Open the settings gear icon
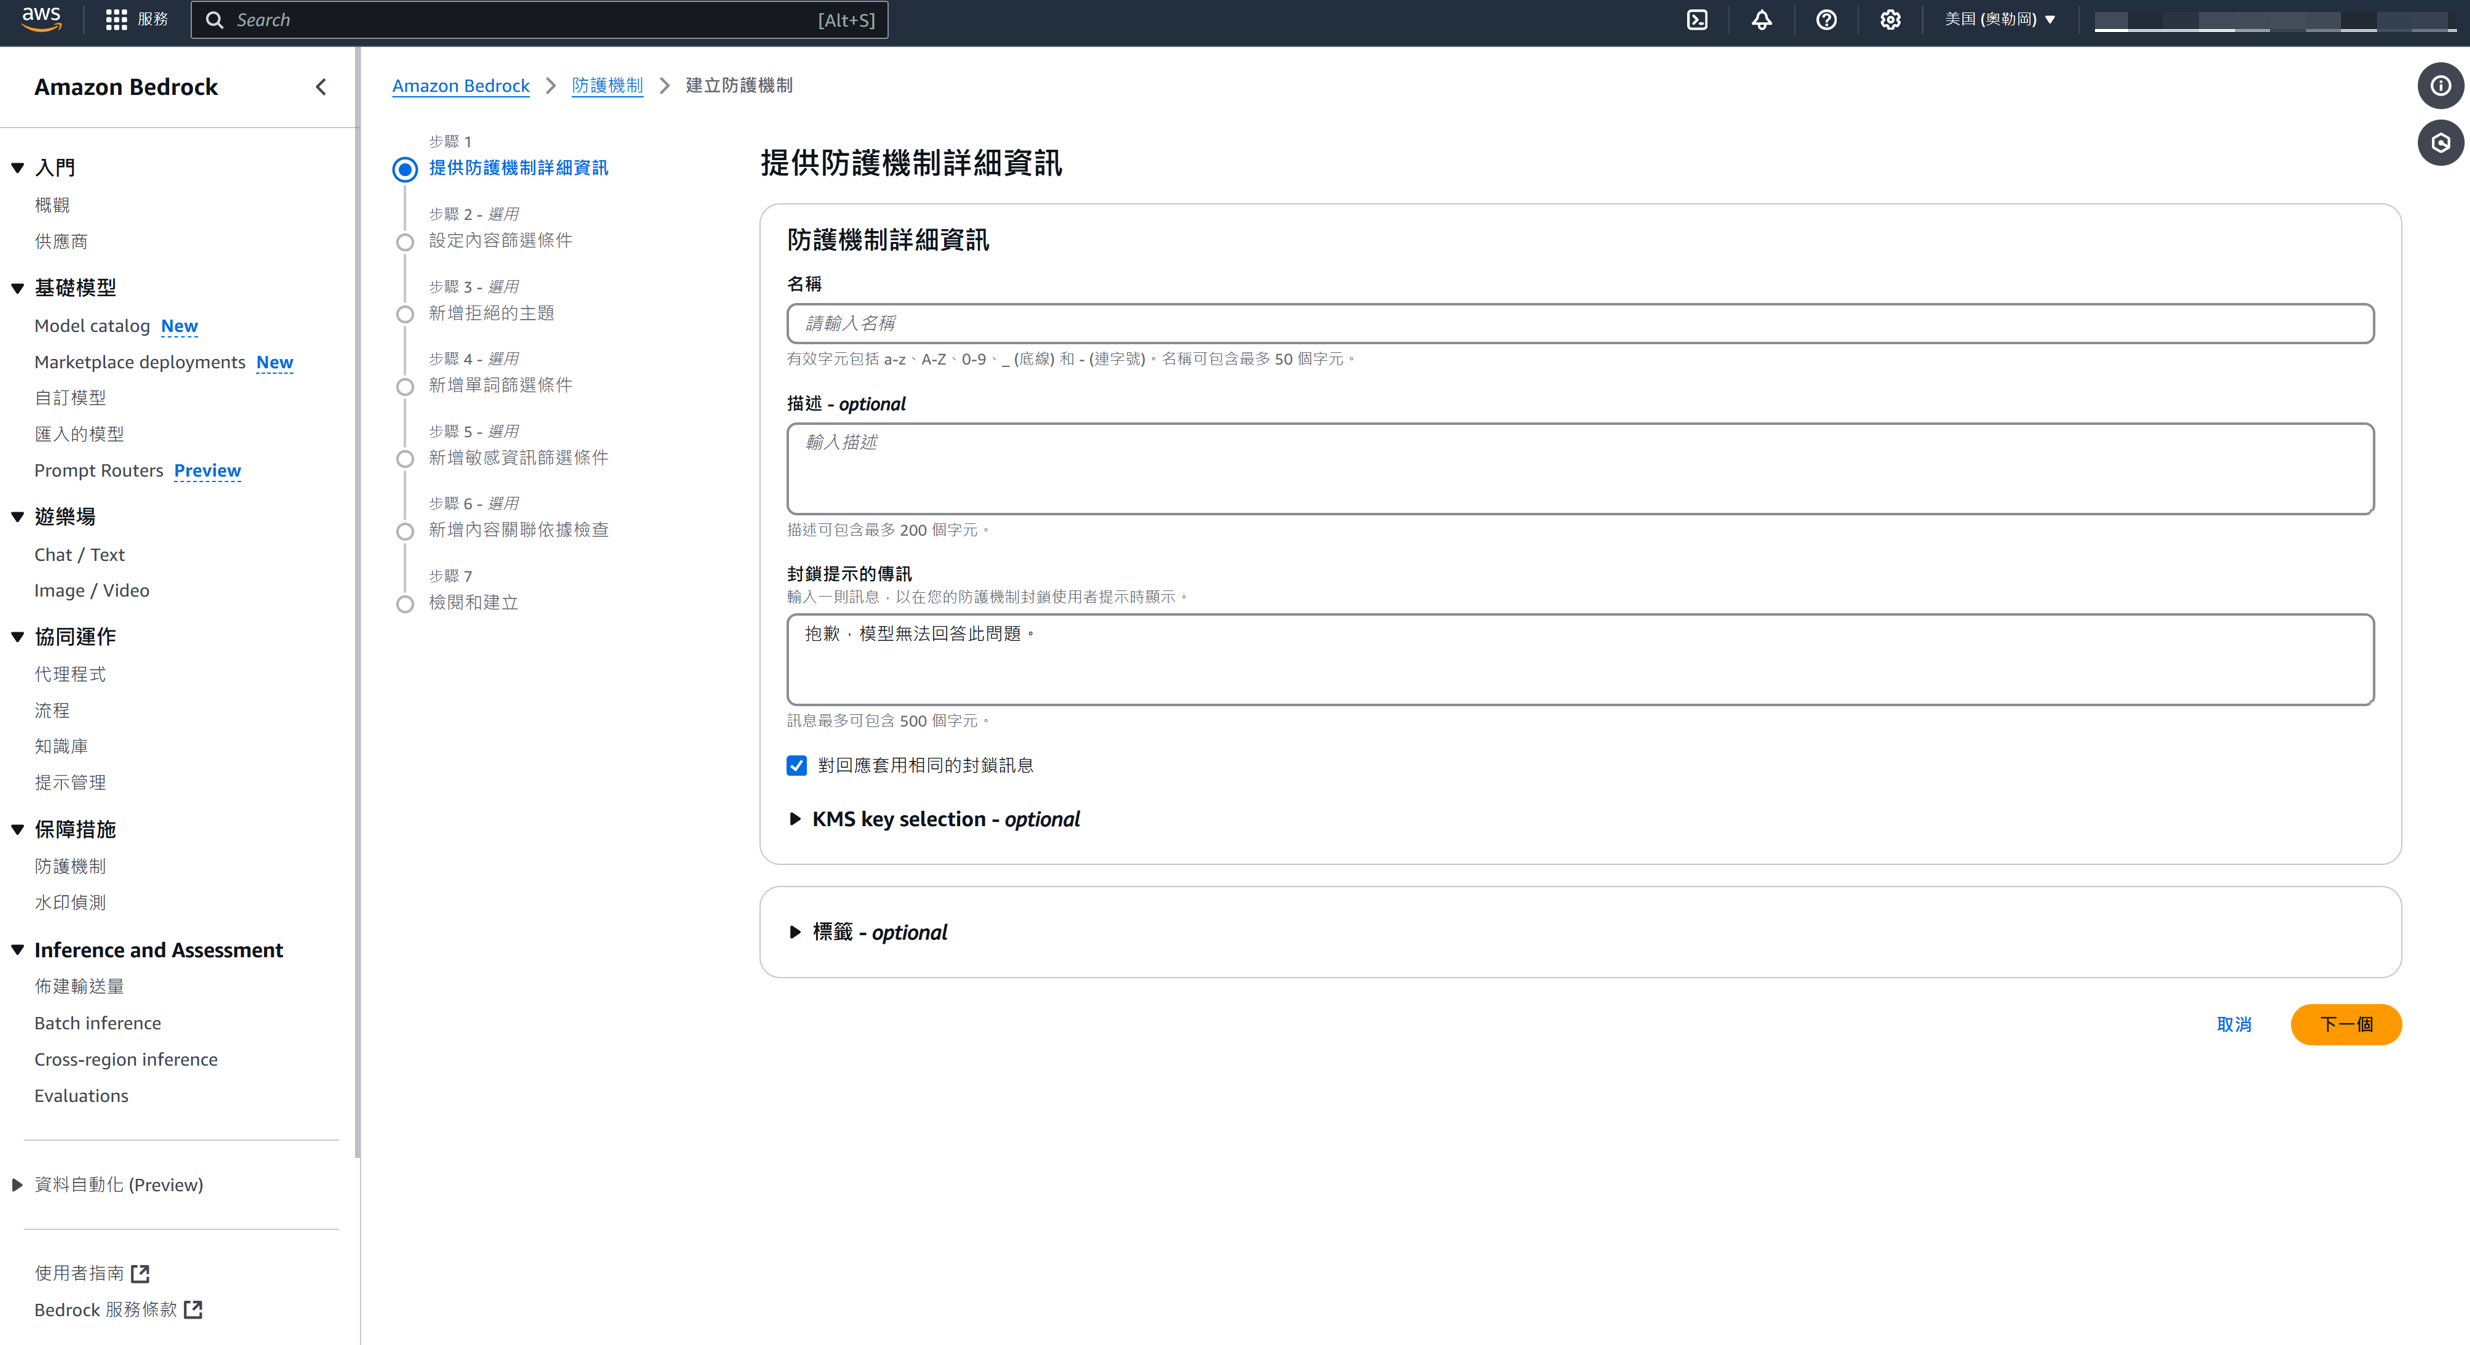The width and height of the screenshot is (2470, 1345). (x=1890, y=20)
